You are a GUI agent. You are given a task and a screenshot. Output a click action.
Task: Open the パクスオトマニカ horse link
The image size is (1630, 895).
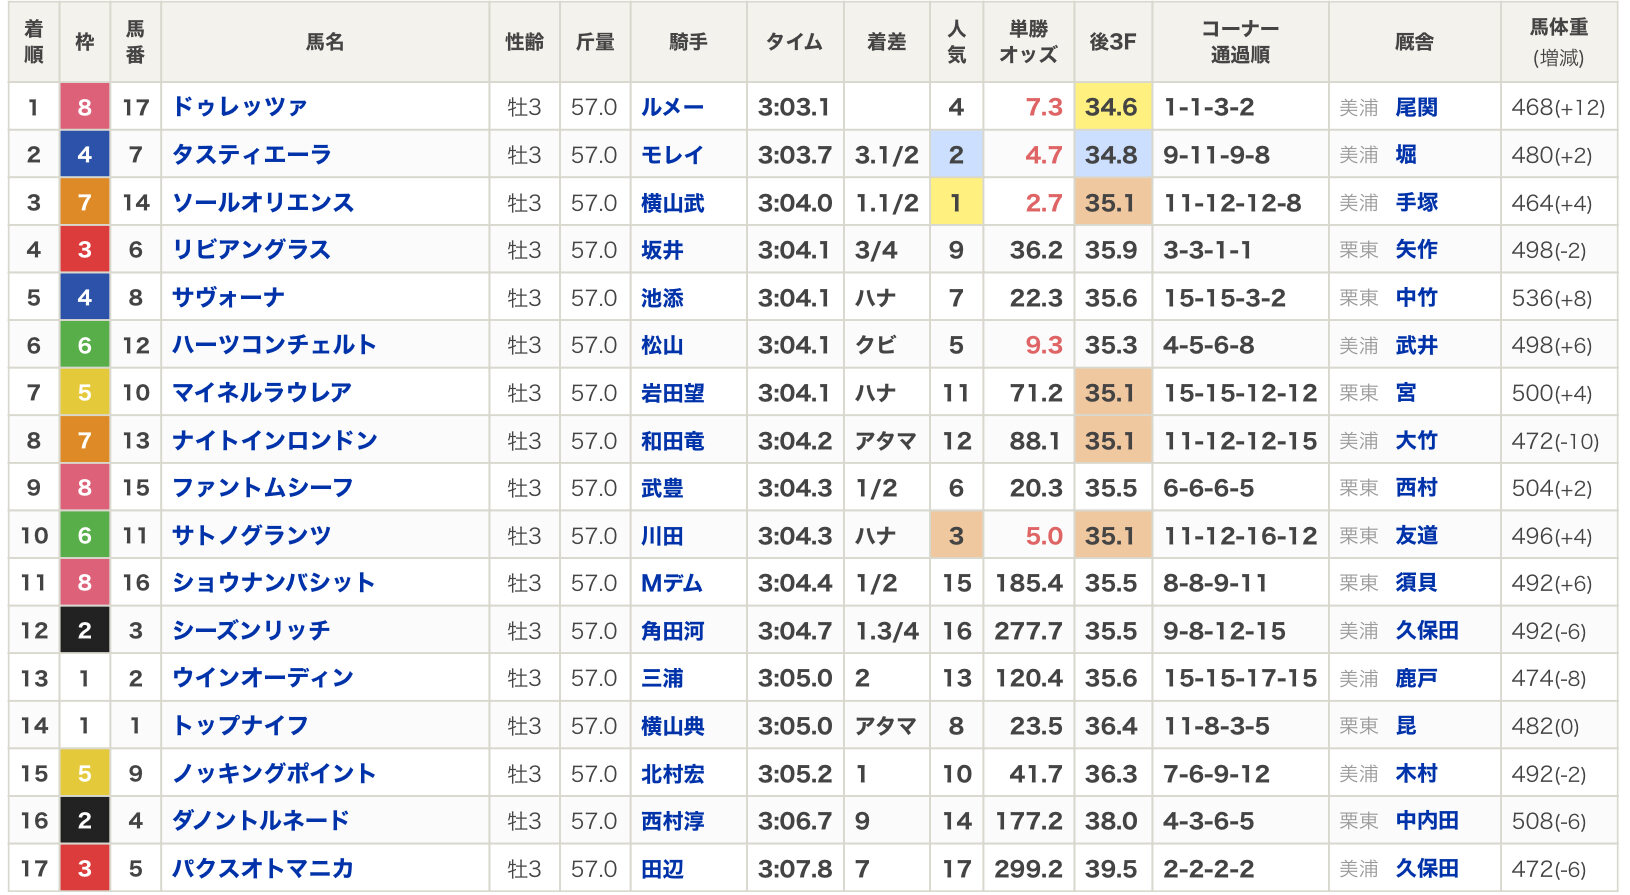[x=263, y=869]
